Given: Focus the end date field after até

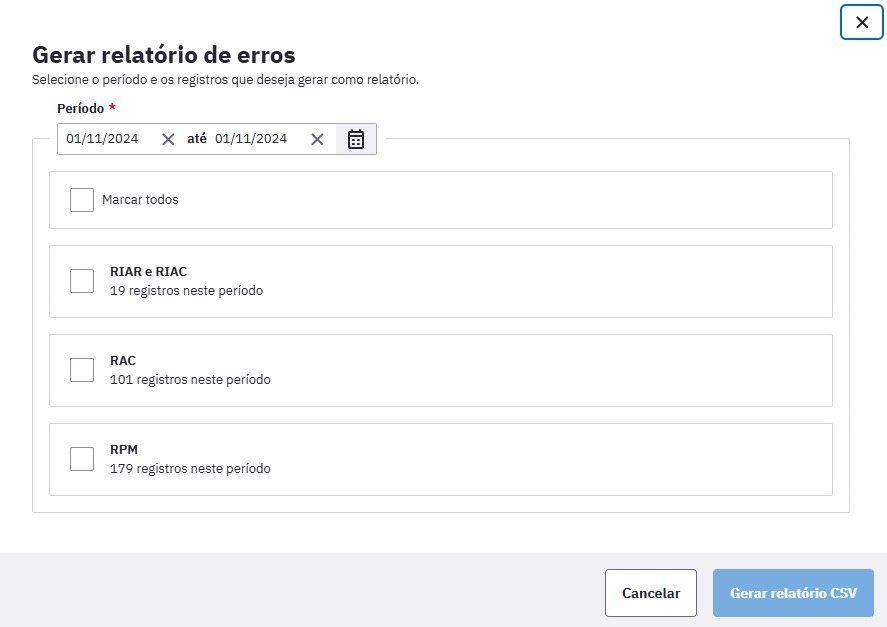Looking at the screenshot, I should pyautogui.click(x=251, y=139).
